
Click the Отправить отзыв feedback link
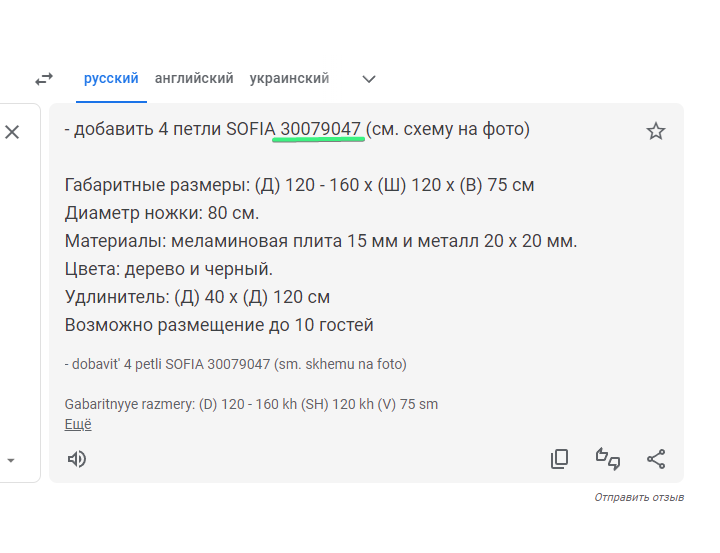(639, 497)
